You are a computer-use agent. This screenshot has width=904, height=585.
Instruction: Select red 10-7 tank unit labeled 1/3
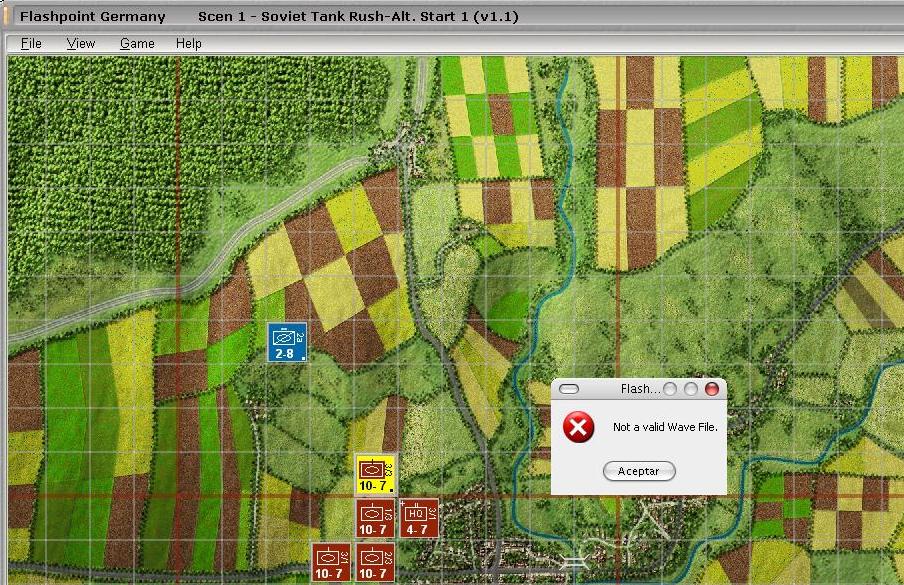point(375,518)
